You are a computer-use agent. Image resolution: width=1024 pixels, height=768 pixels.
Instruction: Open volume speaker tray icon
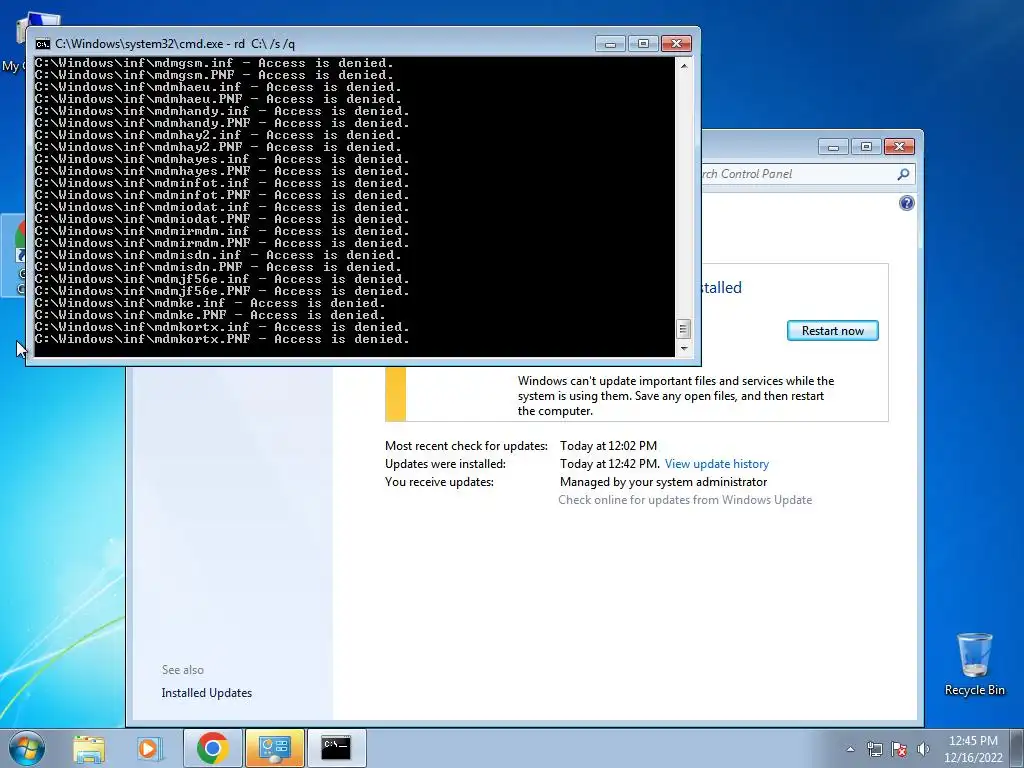[923, 749]
